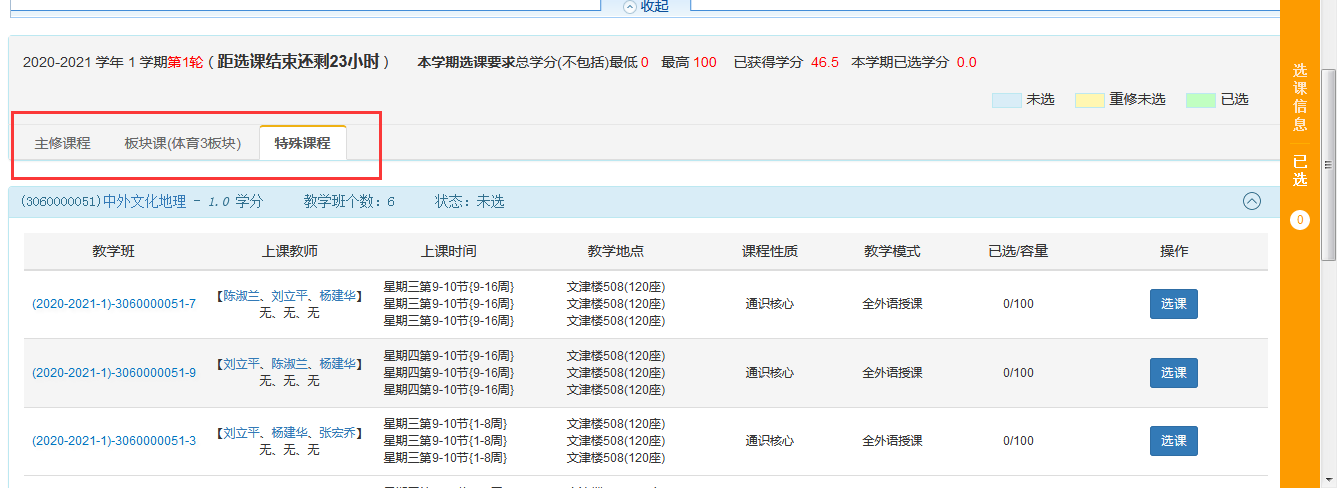Click teacher 杨建华 in the 3060000051-9 row
Viewport: 1337px width, 488px height.
click(x=338, y=365)
